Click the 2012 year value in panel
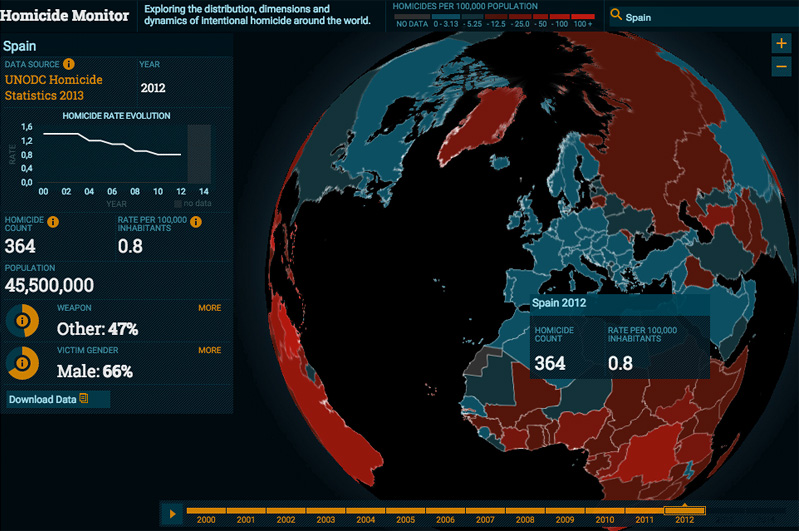Screen dimensions: 799x531 click(153, 88)
